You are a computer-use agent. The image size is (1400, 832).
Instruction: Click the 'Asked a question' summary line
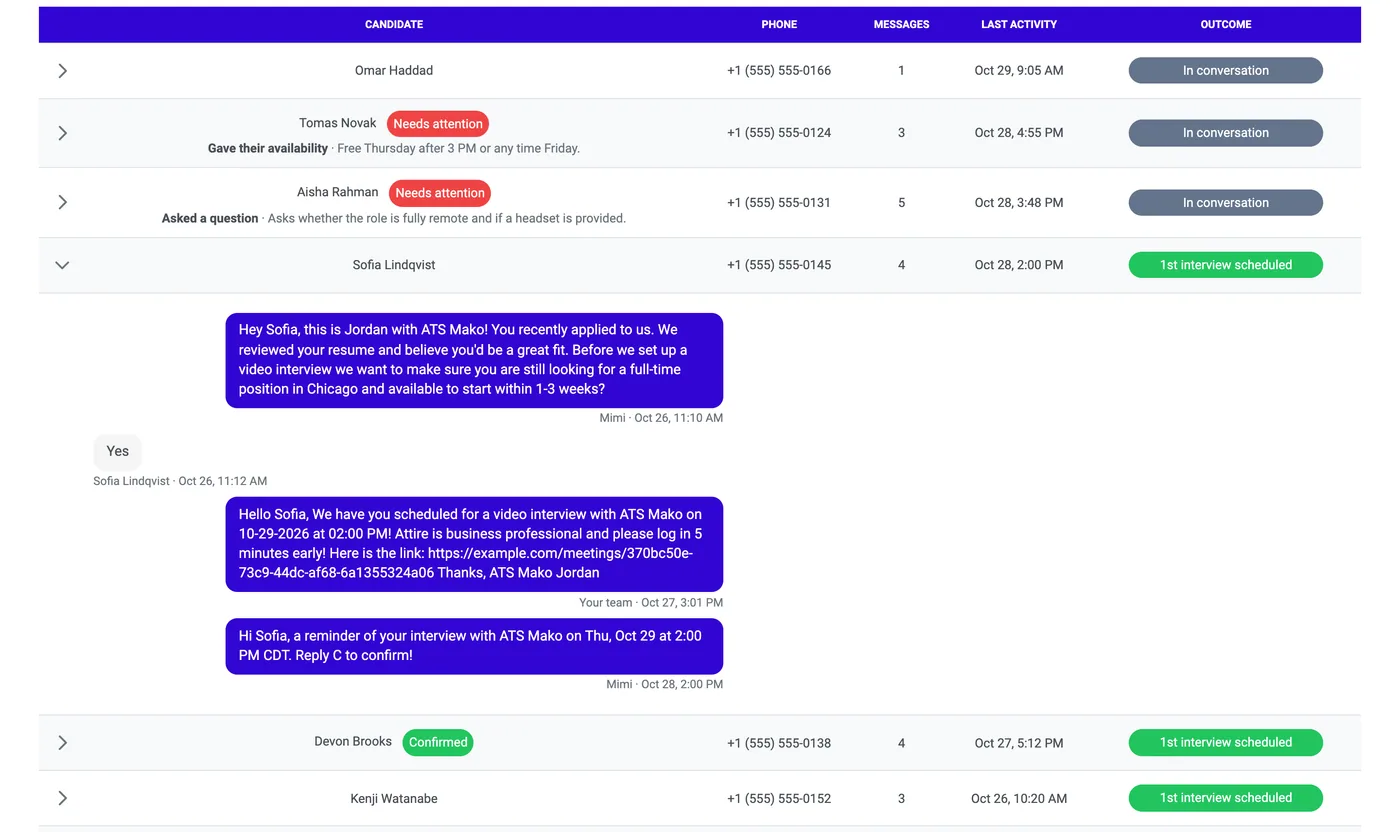click(x=394, y=218)
